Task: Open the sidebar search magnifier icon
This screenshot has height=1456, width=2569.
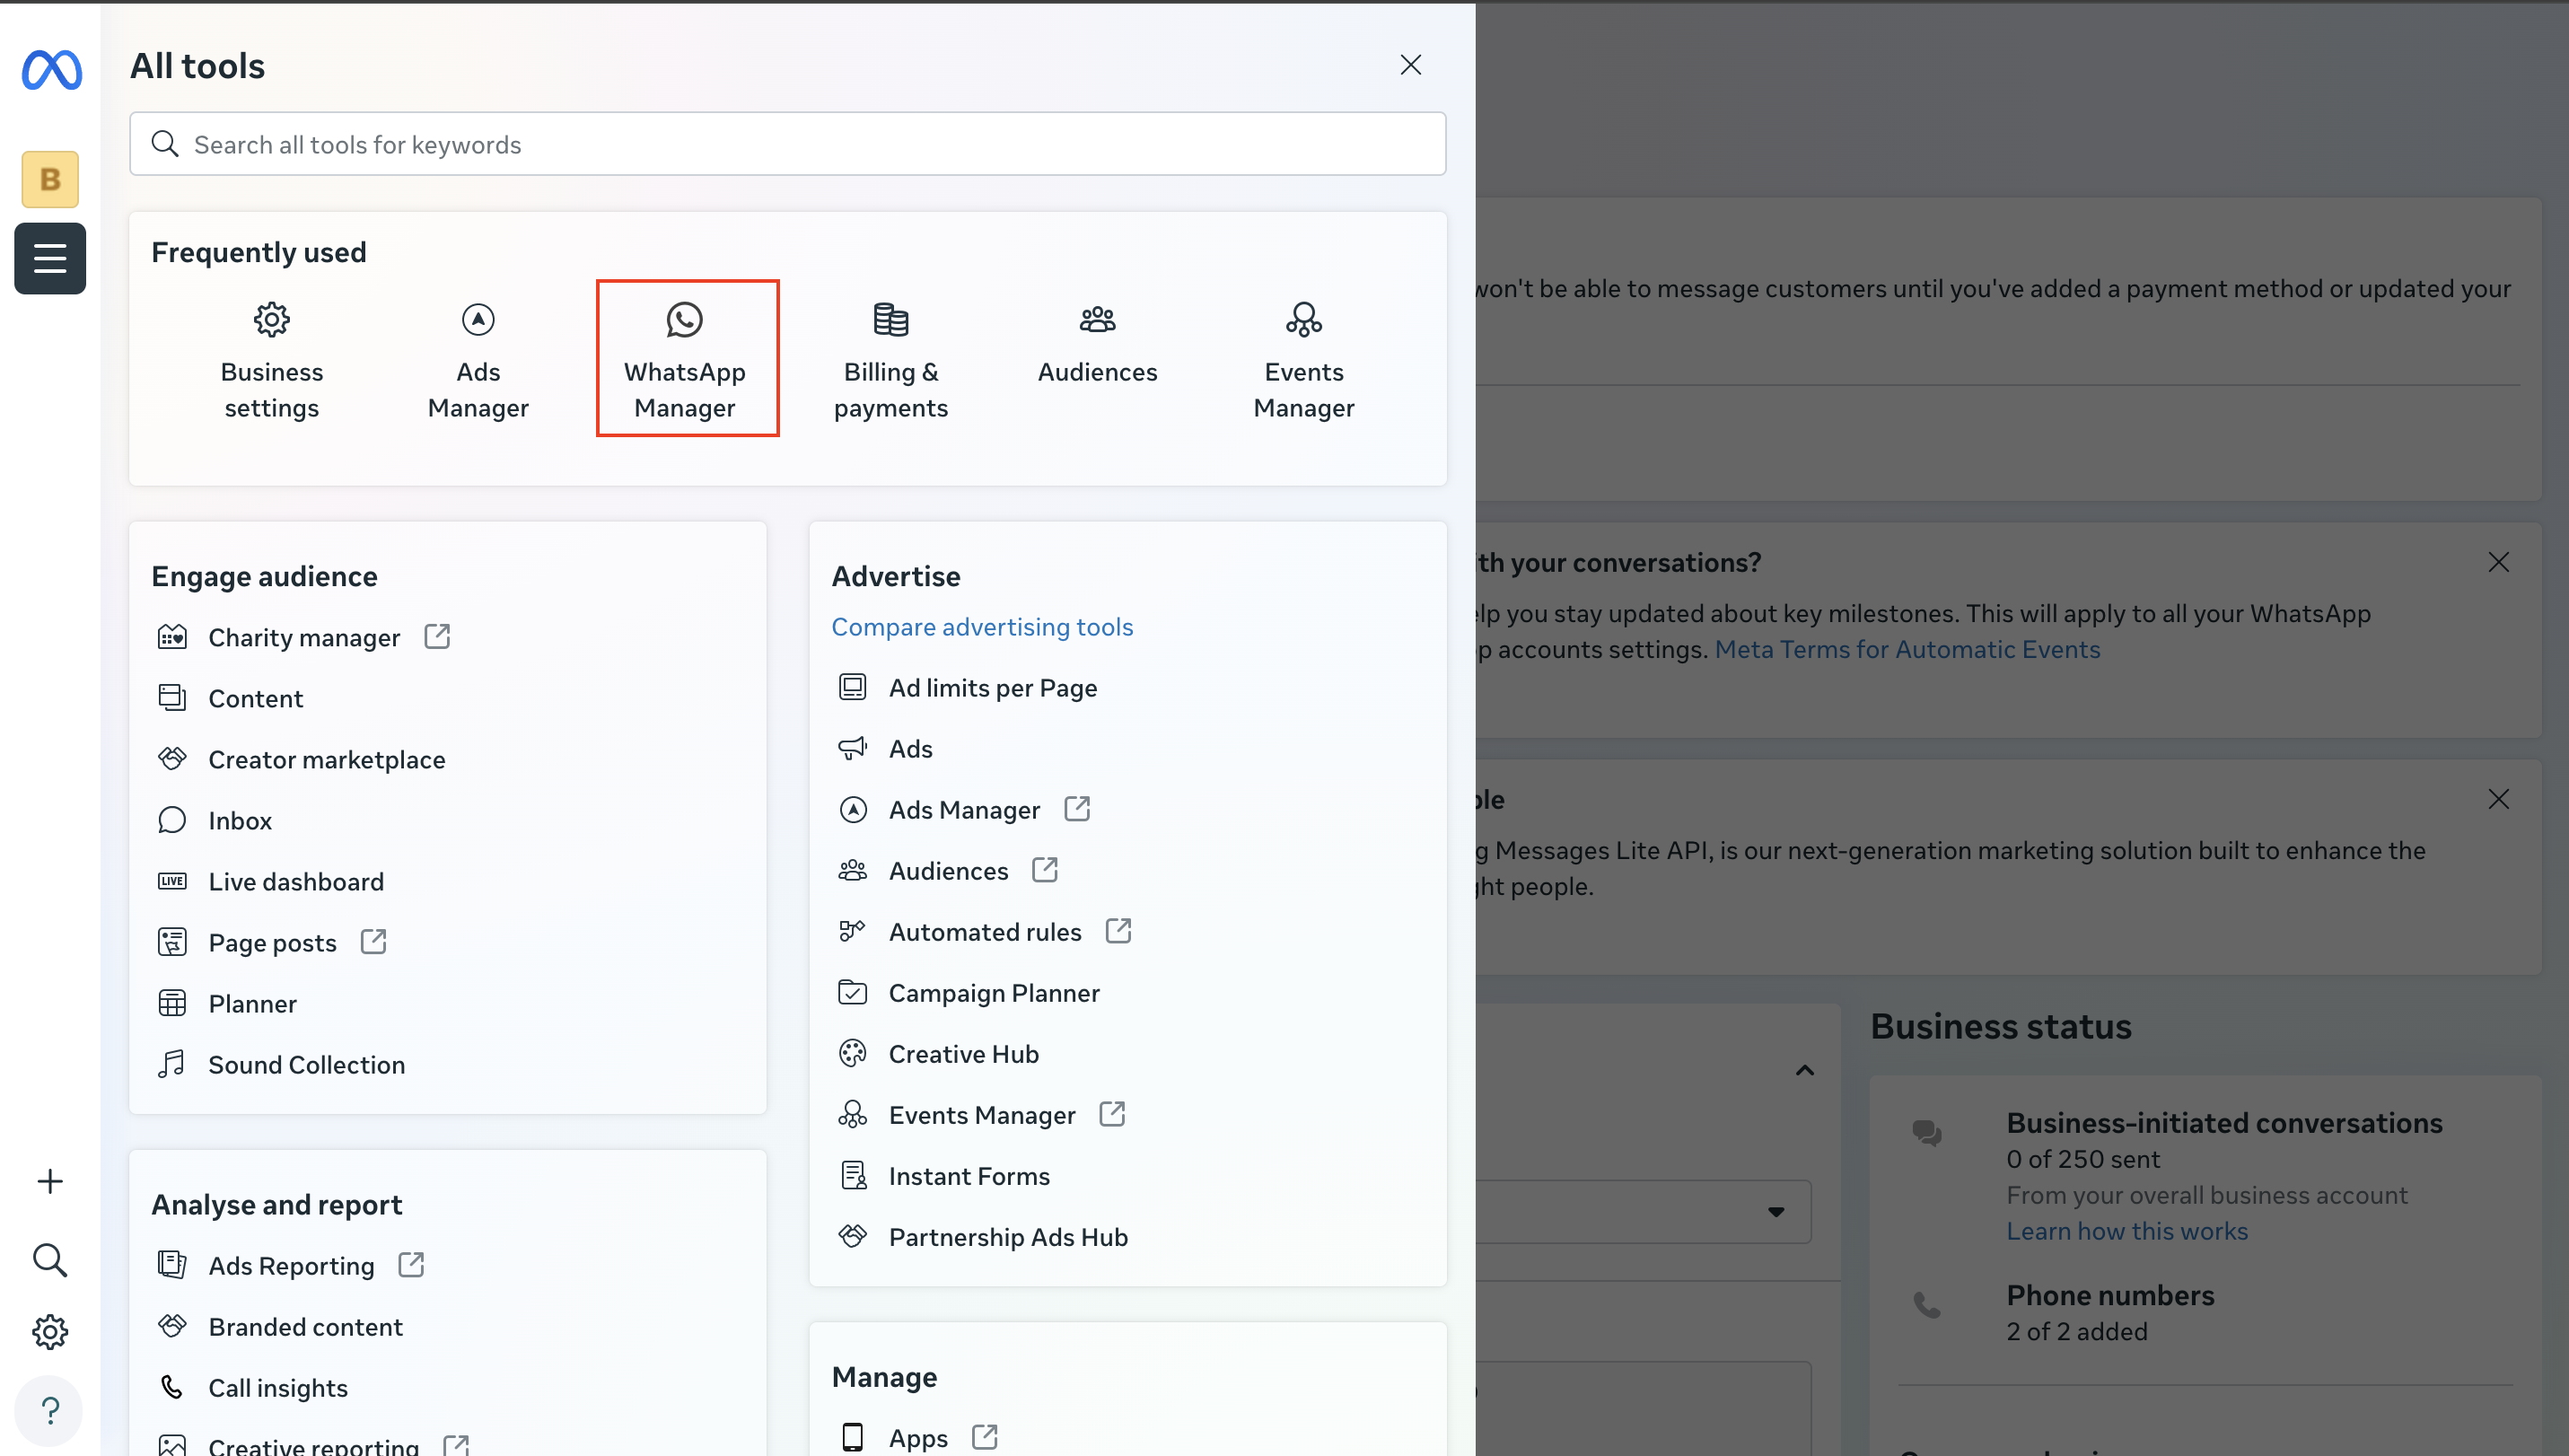Action: click(50, 1260)
